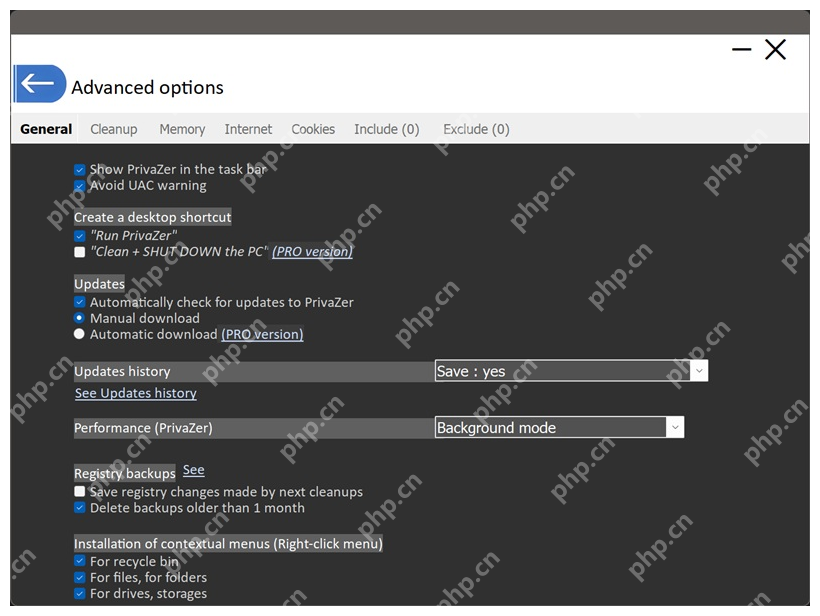Switch to the General tab
The image size is (820, 616).
click(x=46, y=129)
